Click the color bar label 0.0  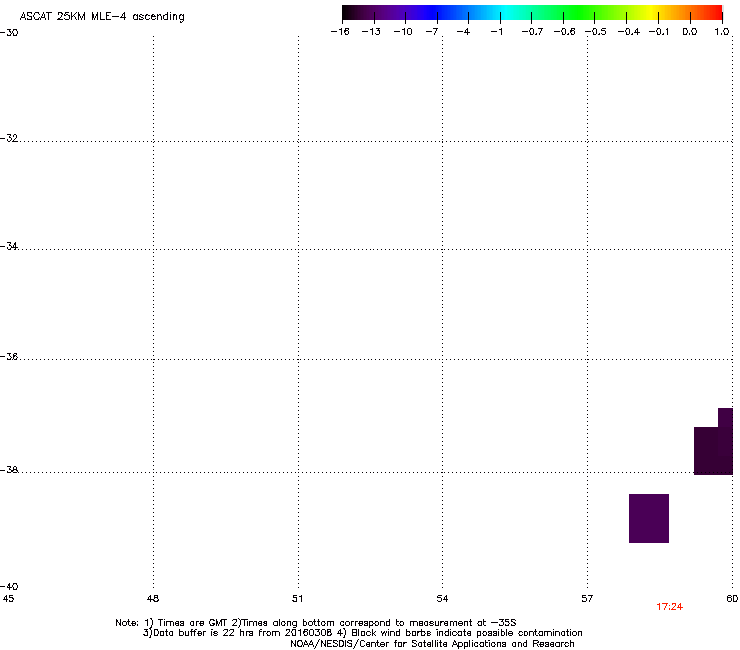coord(690,32)
